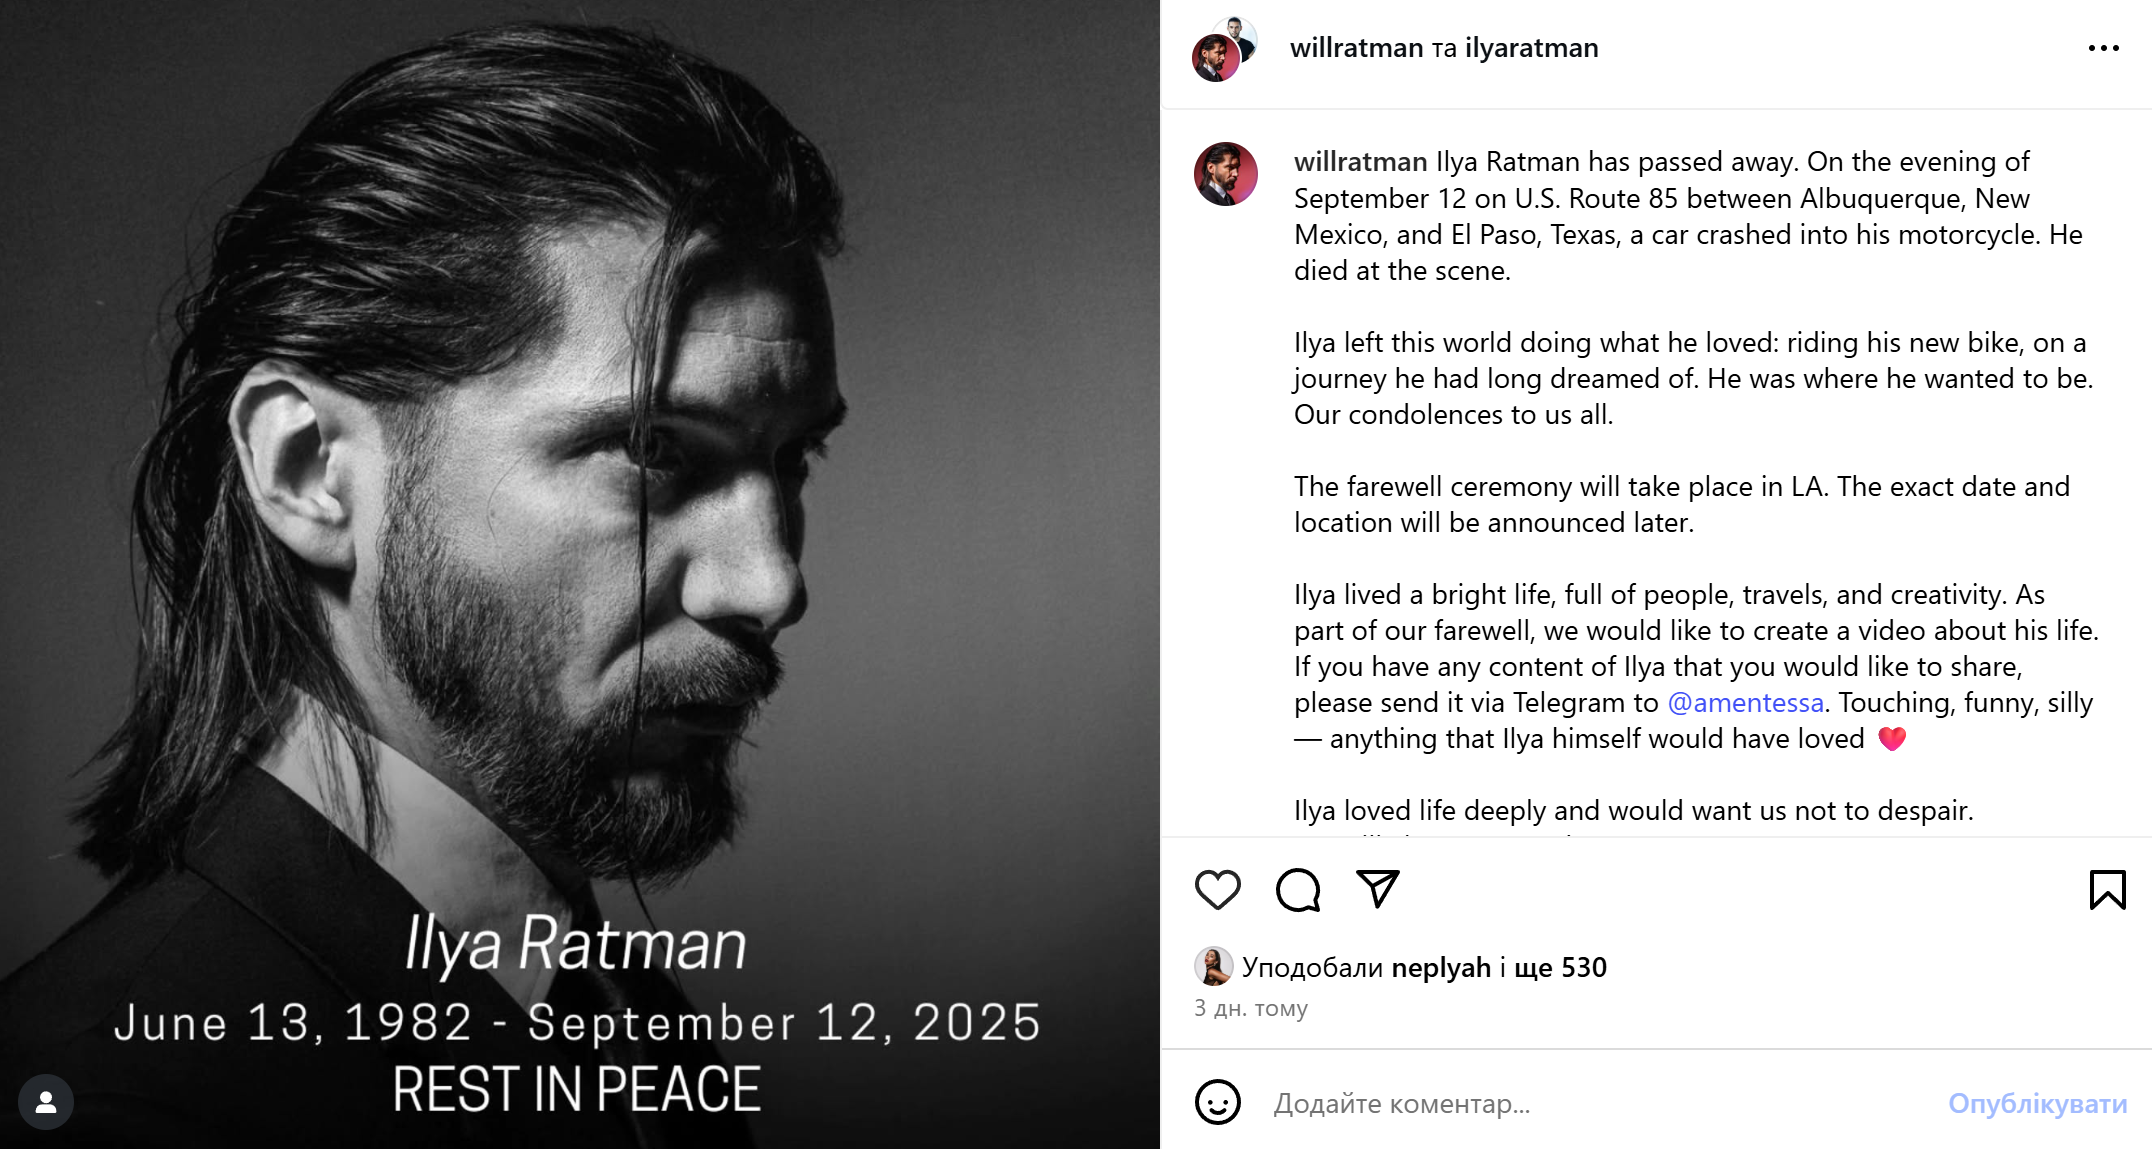Click the "3 дн. тому" post timestamp
The width and height of the screenshot is (2152, 1149).
1250,1008
